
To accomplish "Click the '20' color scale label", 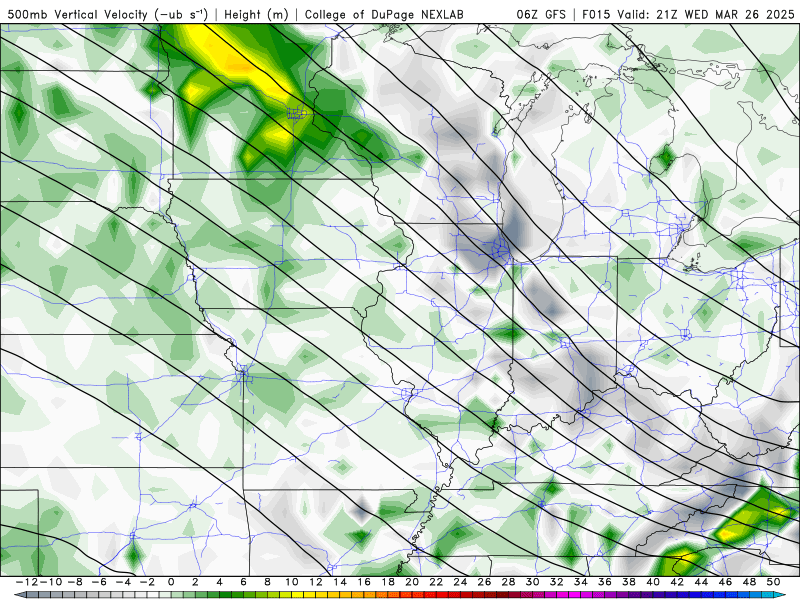I will (412, 582).
